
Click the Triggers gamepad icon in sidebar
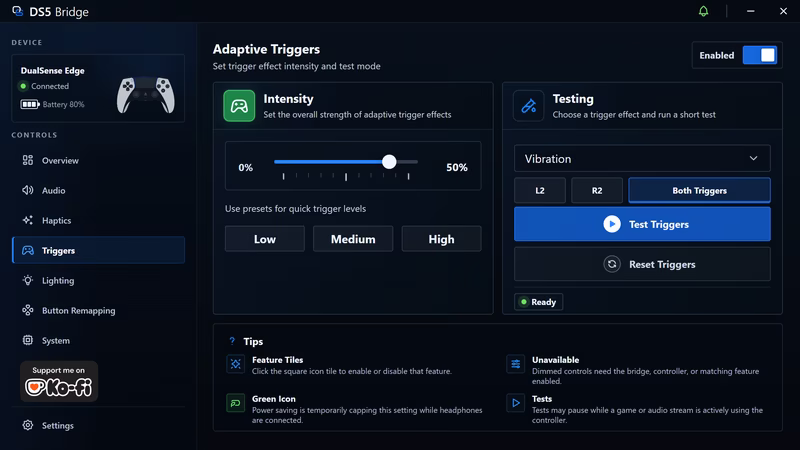(28, 251)
